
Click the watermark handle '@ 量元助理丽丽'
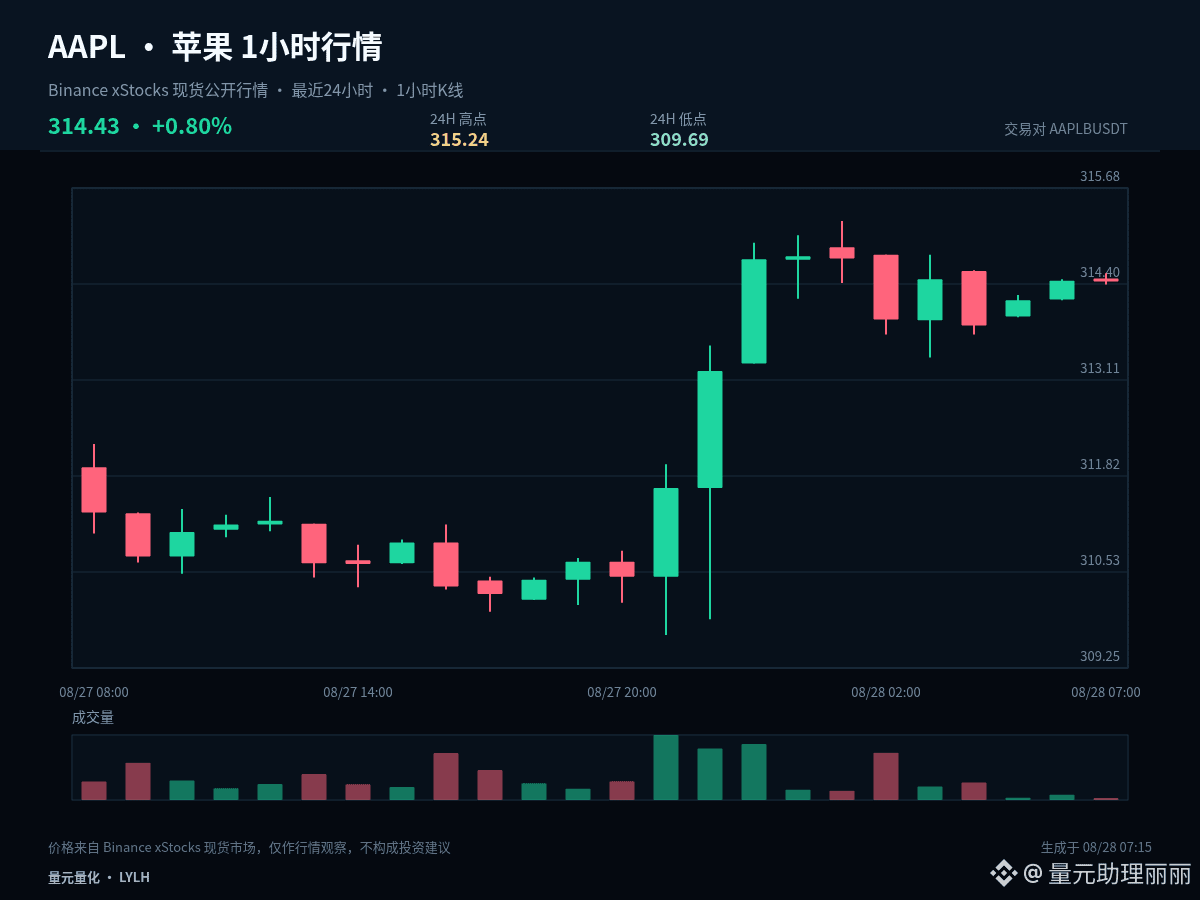[1108, 874]
